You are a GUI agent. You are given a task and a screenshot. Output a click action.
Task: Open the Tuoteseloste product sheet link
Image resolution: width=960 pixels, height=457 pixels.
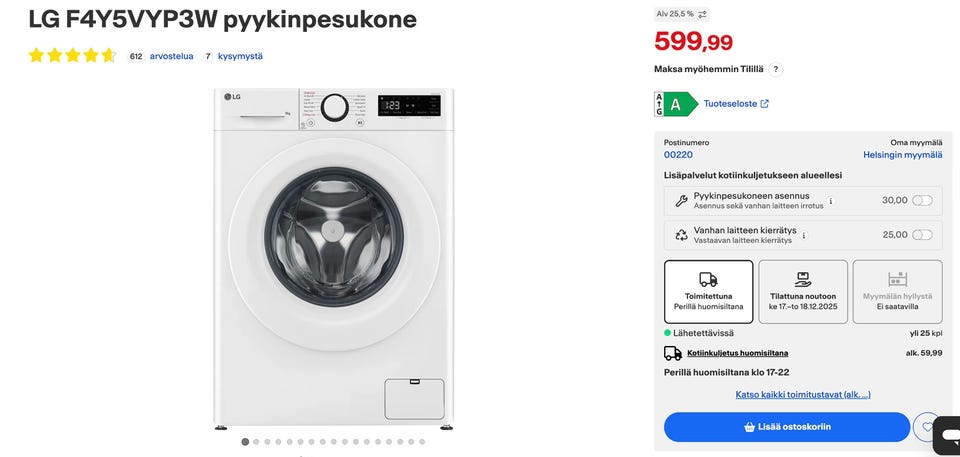736,104
